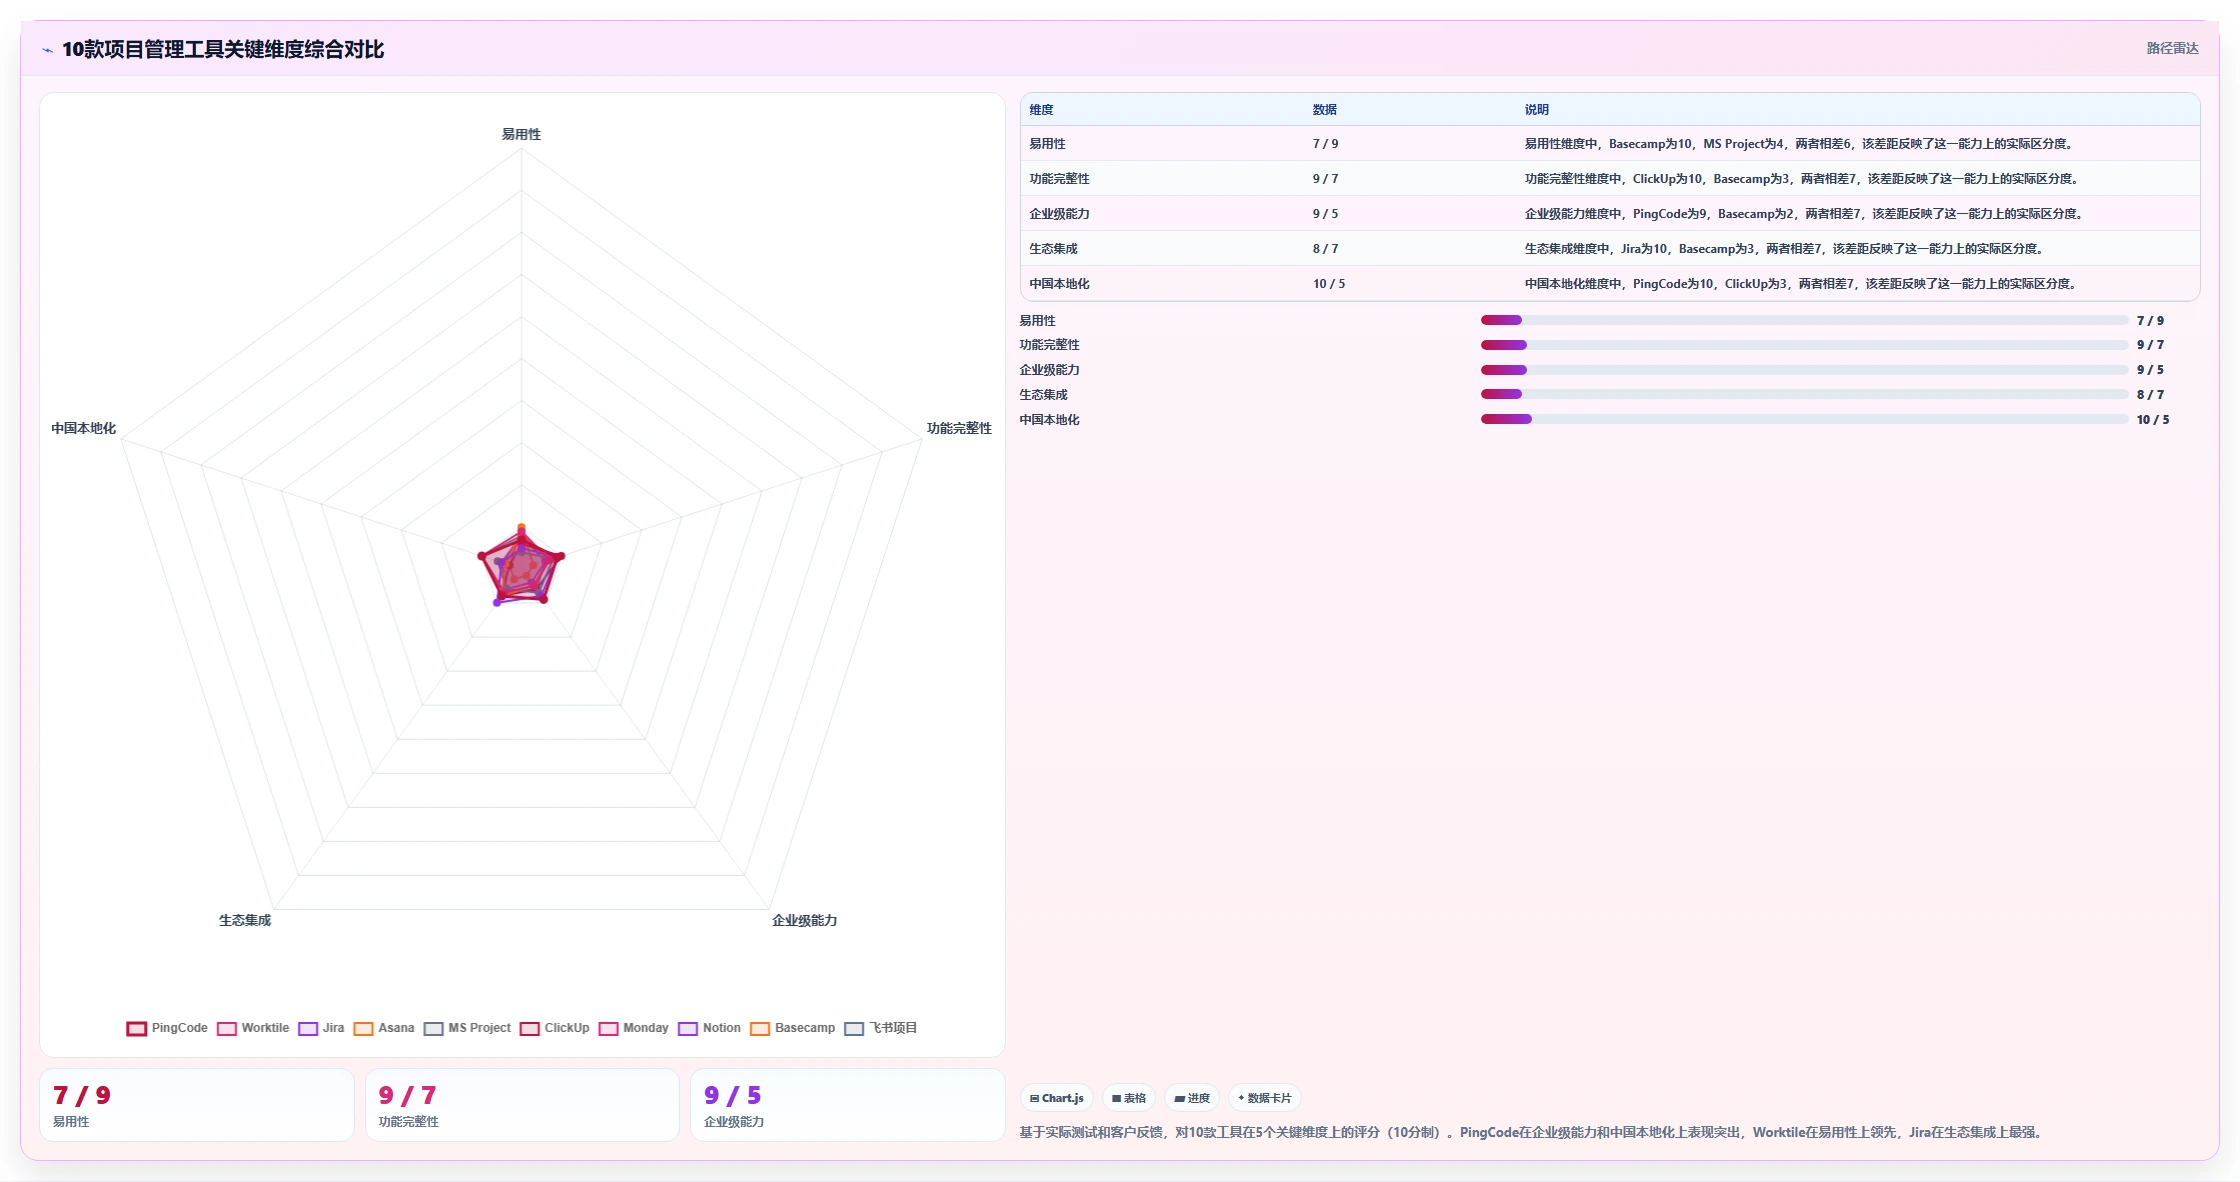Toggle Jira dataset in chart legend
Viewport: 2240px width, 1182px height.
tap(321, 1028)
